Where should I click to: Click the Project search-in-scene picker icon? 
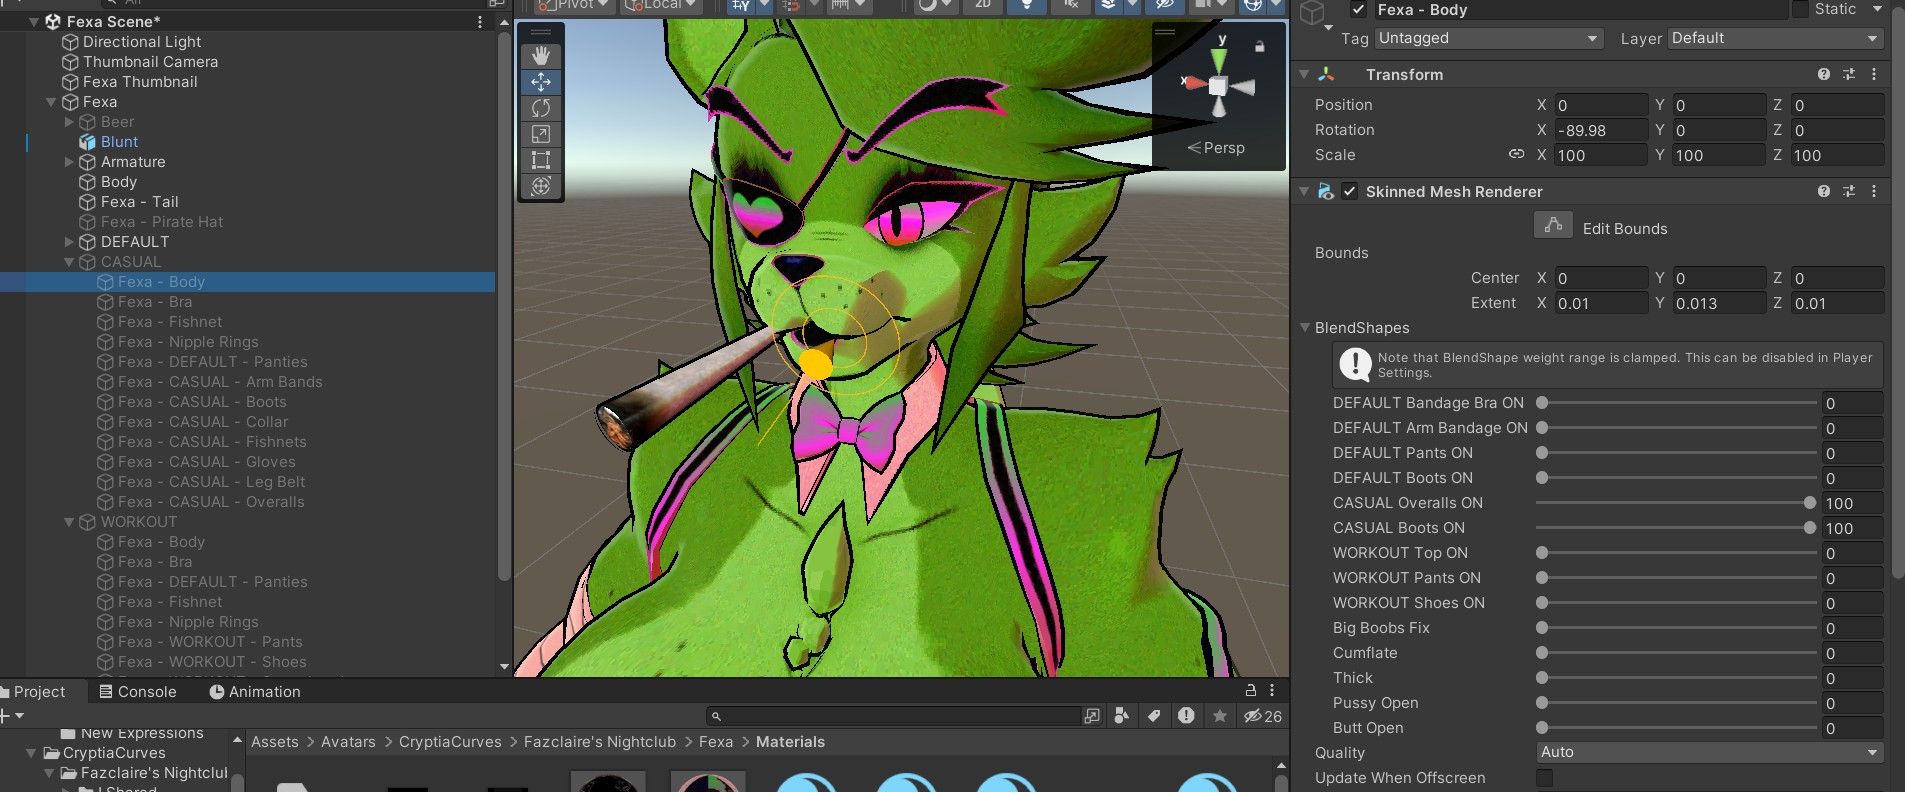point(1092,716)
